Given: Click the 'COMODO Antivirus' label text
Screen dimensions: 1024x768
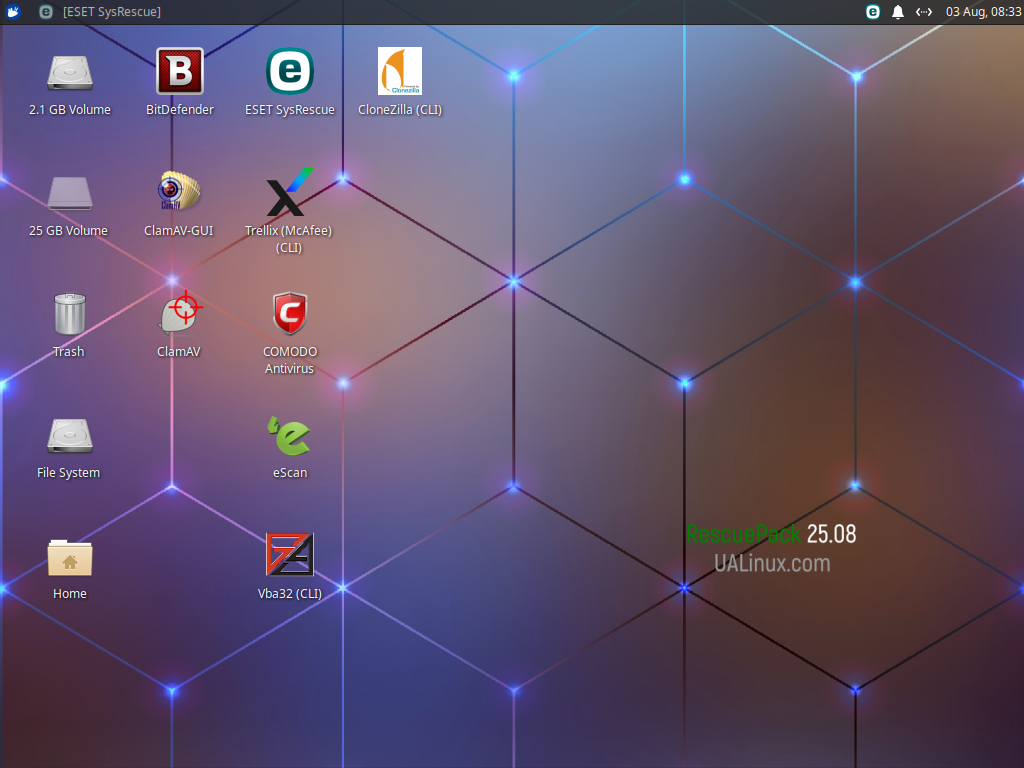Looking at the screenshot, I should 290,360.
